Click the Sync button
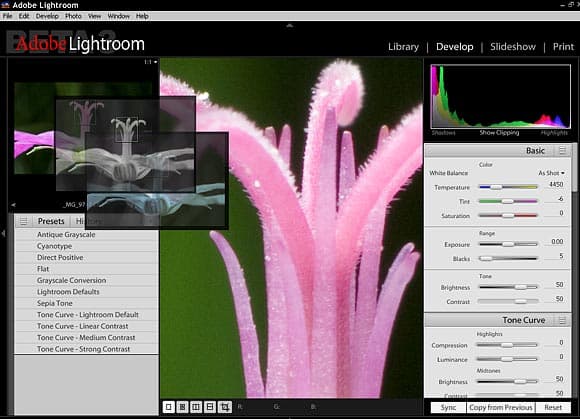The image size is (580, 419). [448, 408]
